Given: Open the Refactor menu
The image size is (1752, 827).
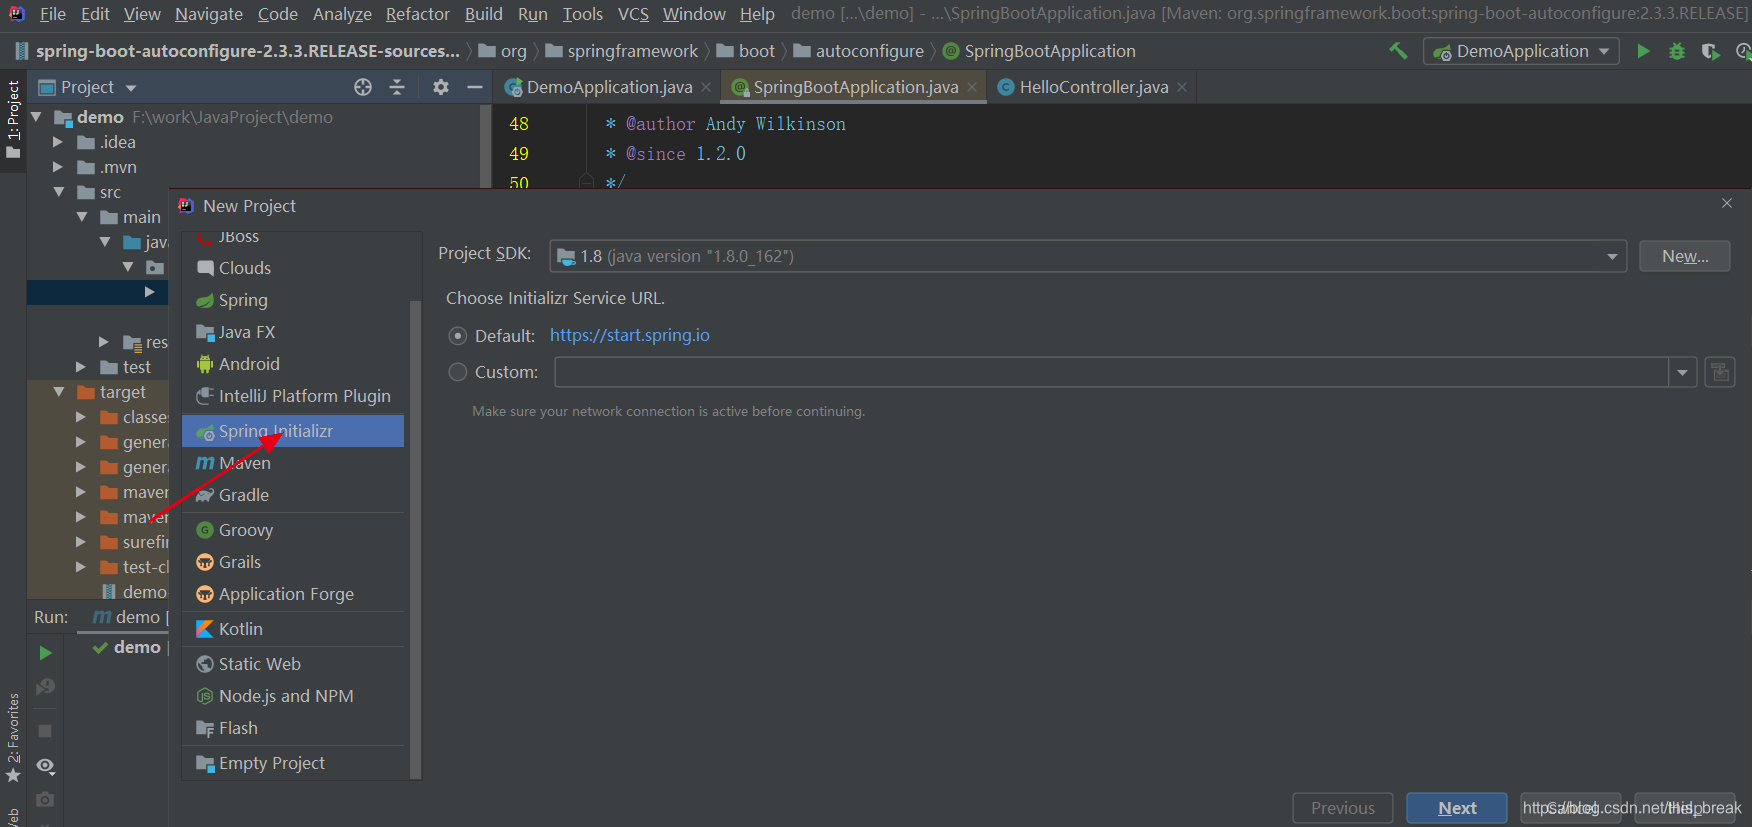Looking at the screenshot, I should coord(418,14).
